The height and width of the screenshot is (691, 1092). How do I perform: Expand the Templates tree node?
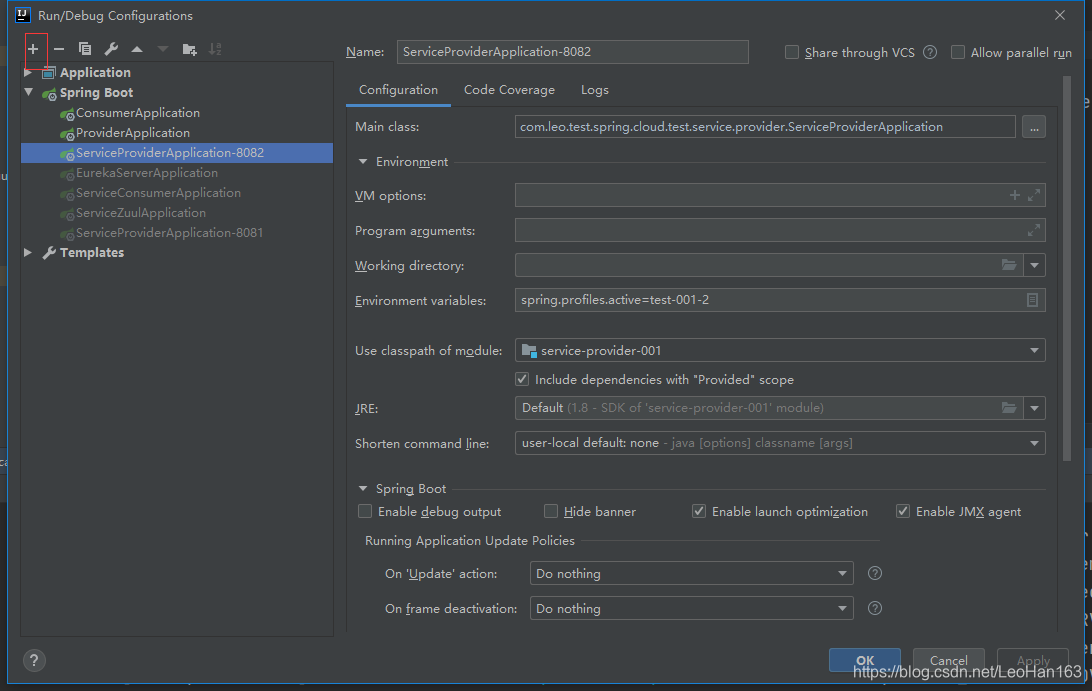point(28,252)
